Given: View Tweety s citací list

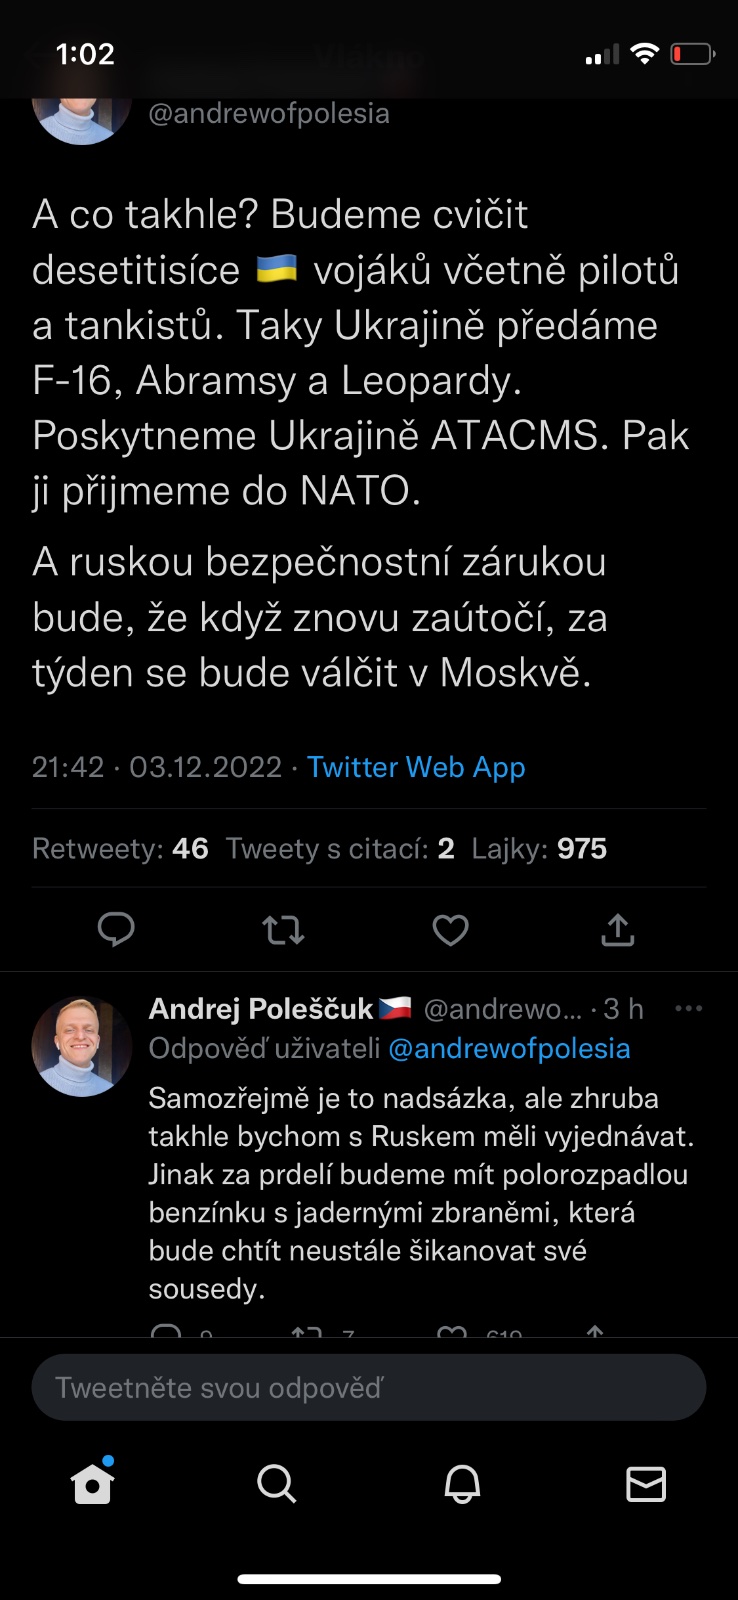Looking at the screenshot, I should point(340,849).
